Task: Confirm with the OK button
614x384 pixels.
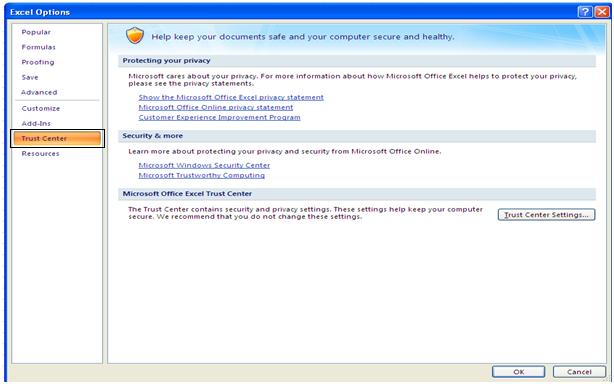Action: tap(518, 372)
